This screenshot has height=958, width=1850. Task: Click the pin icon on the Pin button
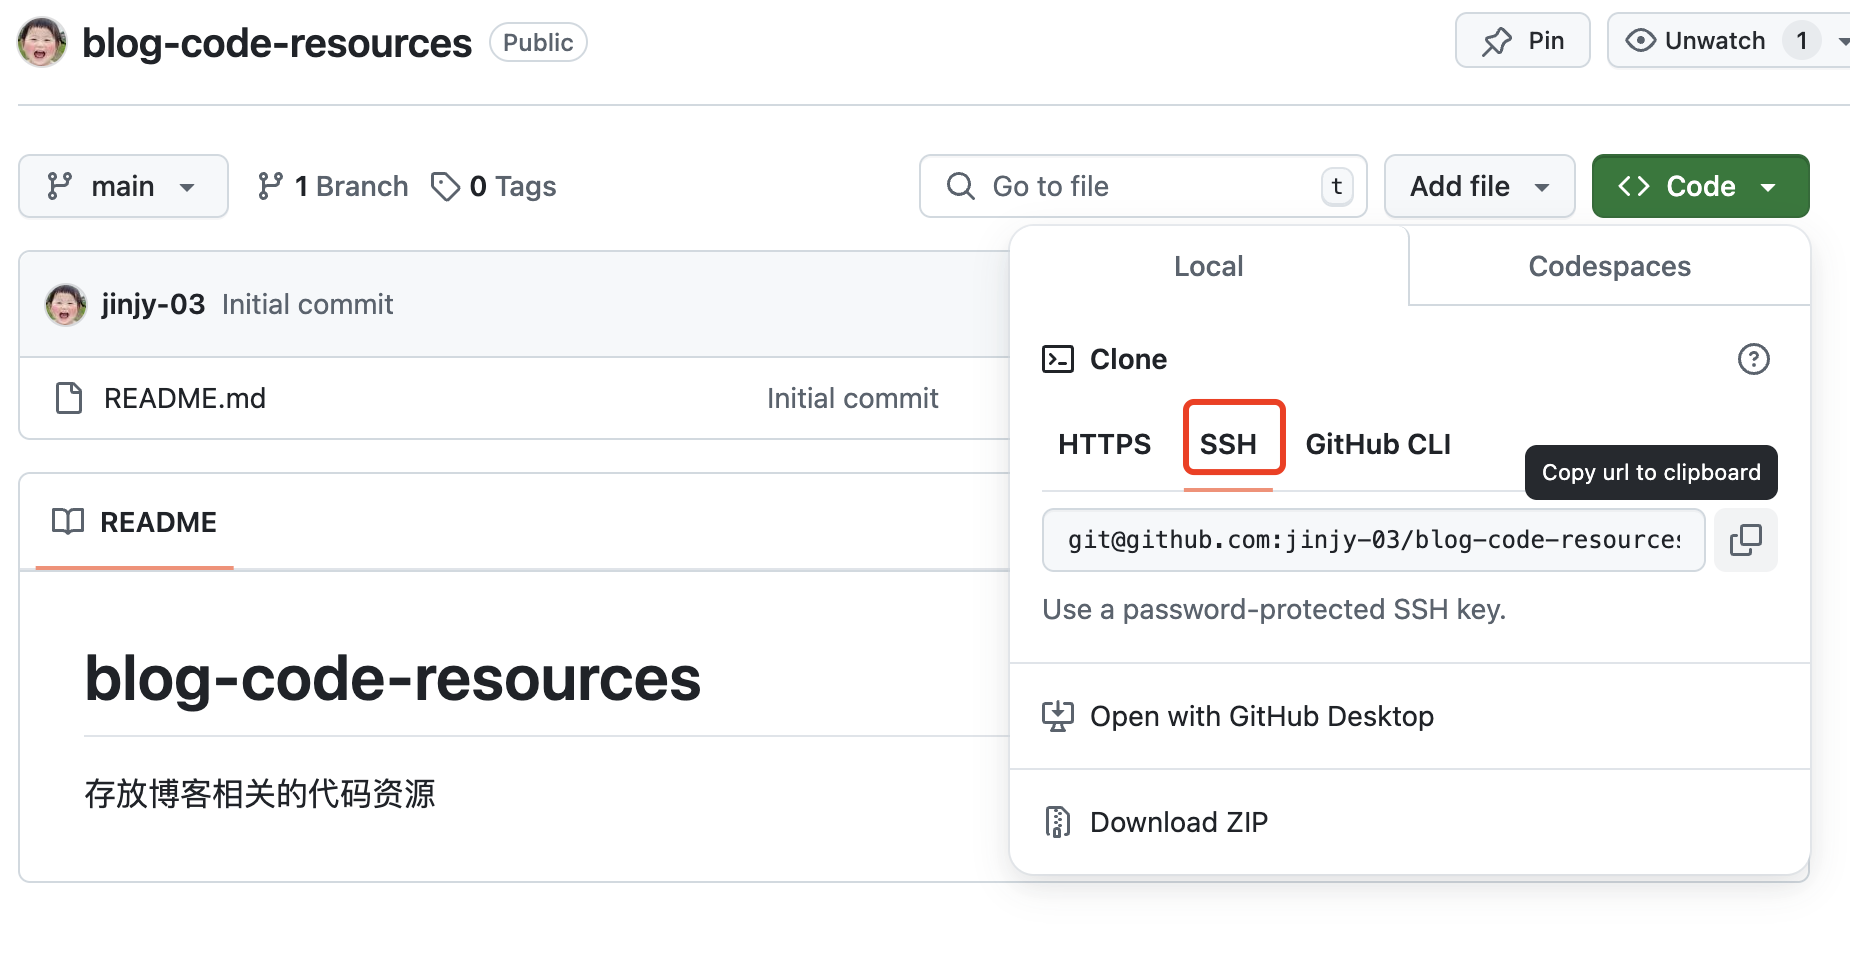click(1497, 41)
